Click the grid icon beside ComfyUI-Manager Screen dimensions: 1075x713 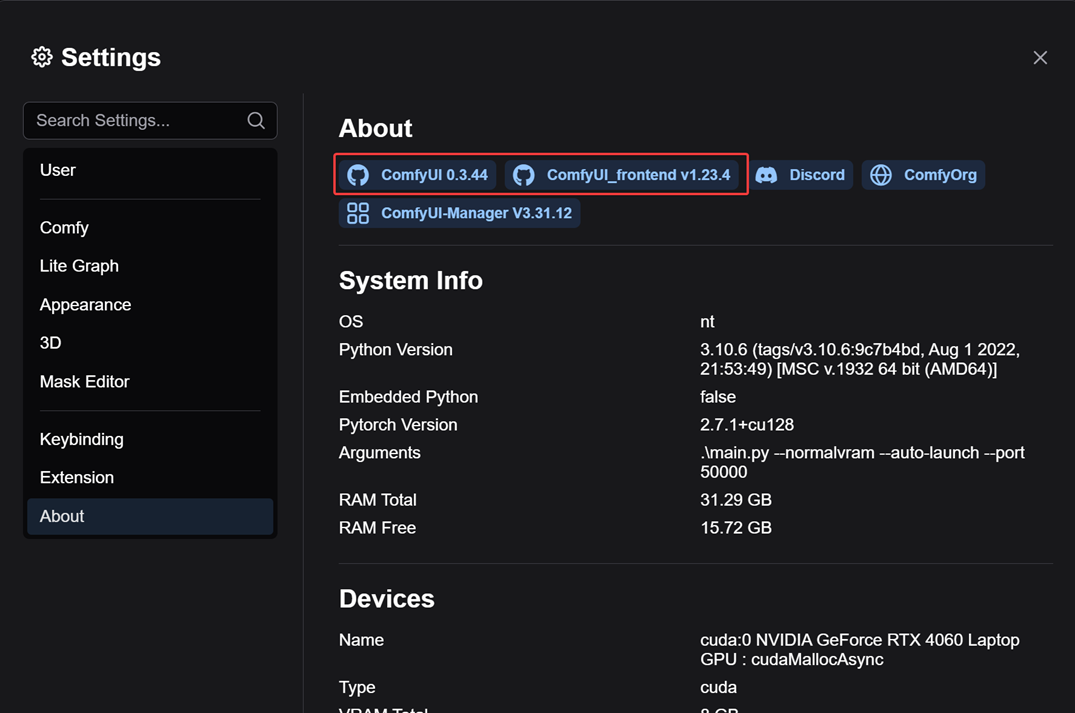coord(358,213)
